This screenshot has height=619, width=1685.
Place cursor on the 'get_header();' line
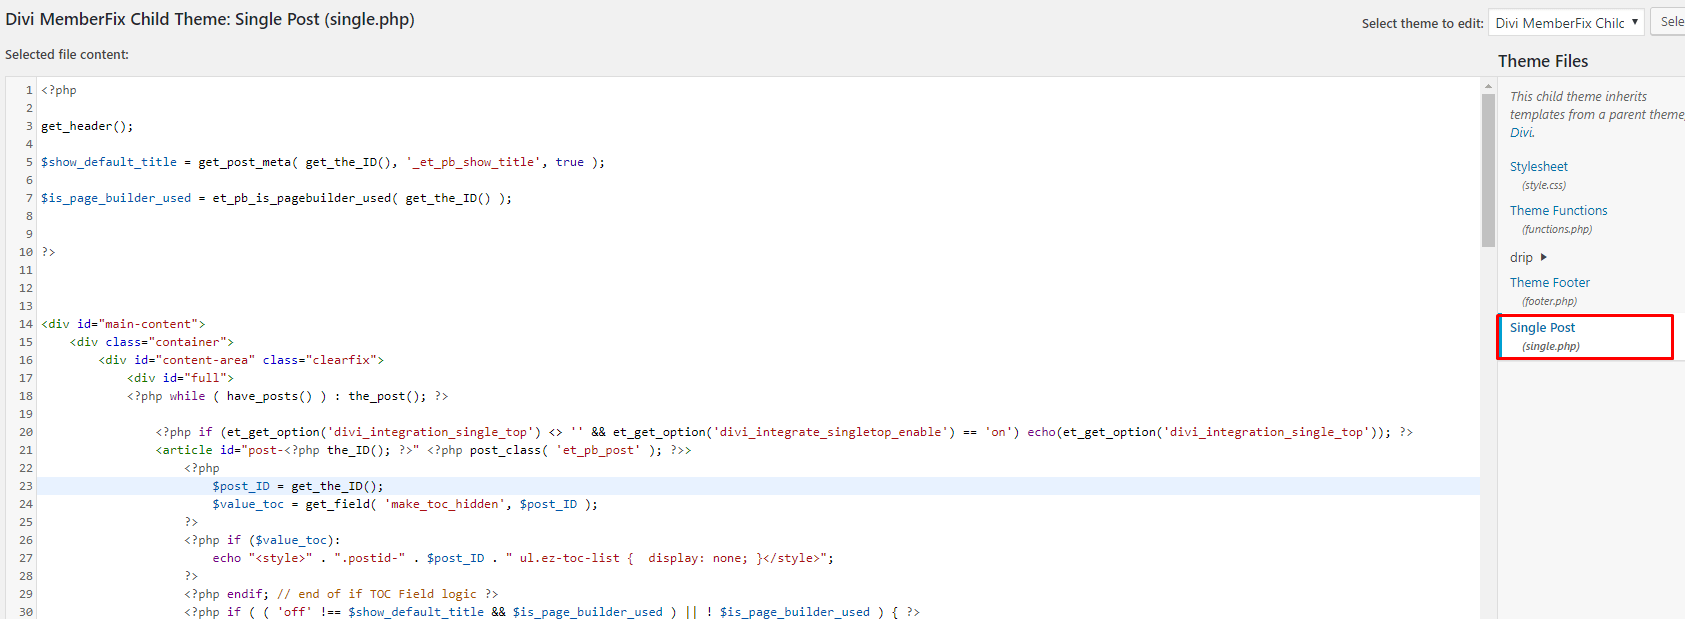(87, 126)
